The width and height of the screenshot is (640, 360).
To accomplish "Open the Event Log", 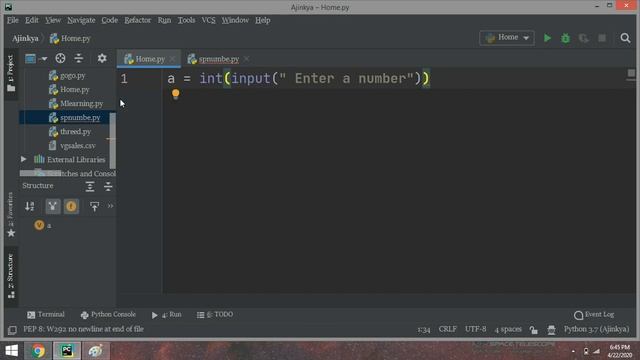I will point(594,314).
